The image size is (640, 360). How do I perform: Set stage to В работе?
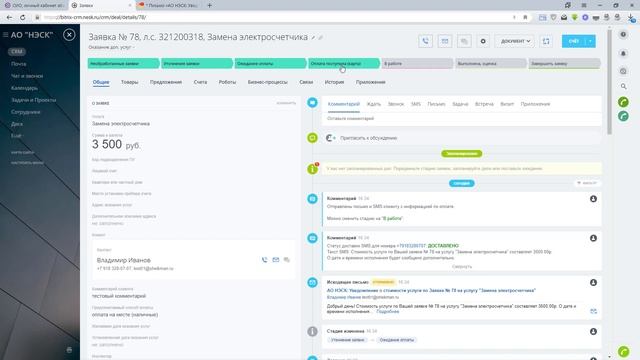coord(417,63)
